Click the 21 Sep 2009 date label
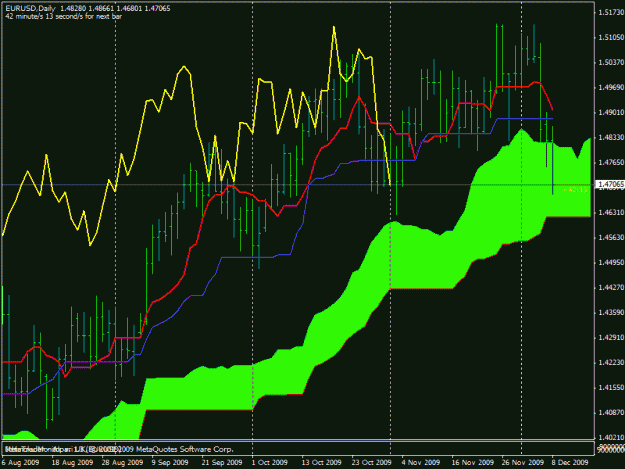 (x=222, y=462)
